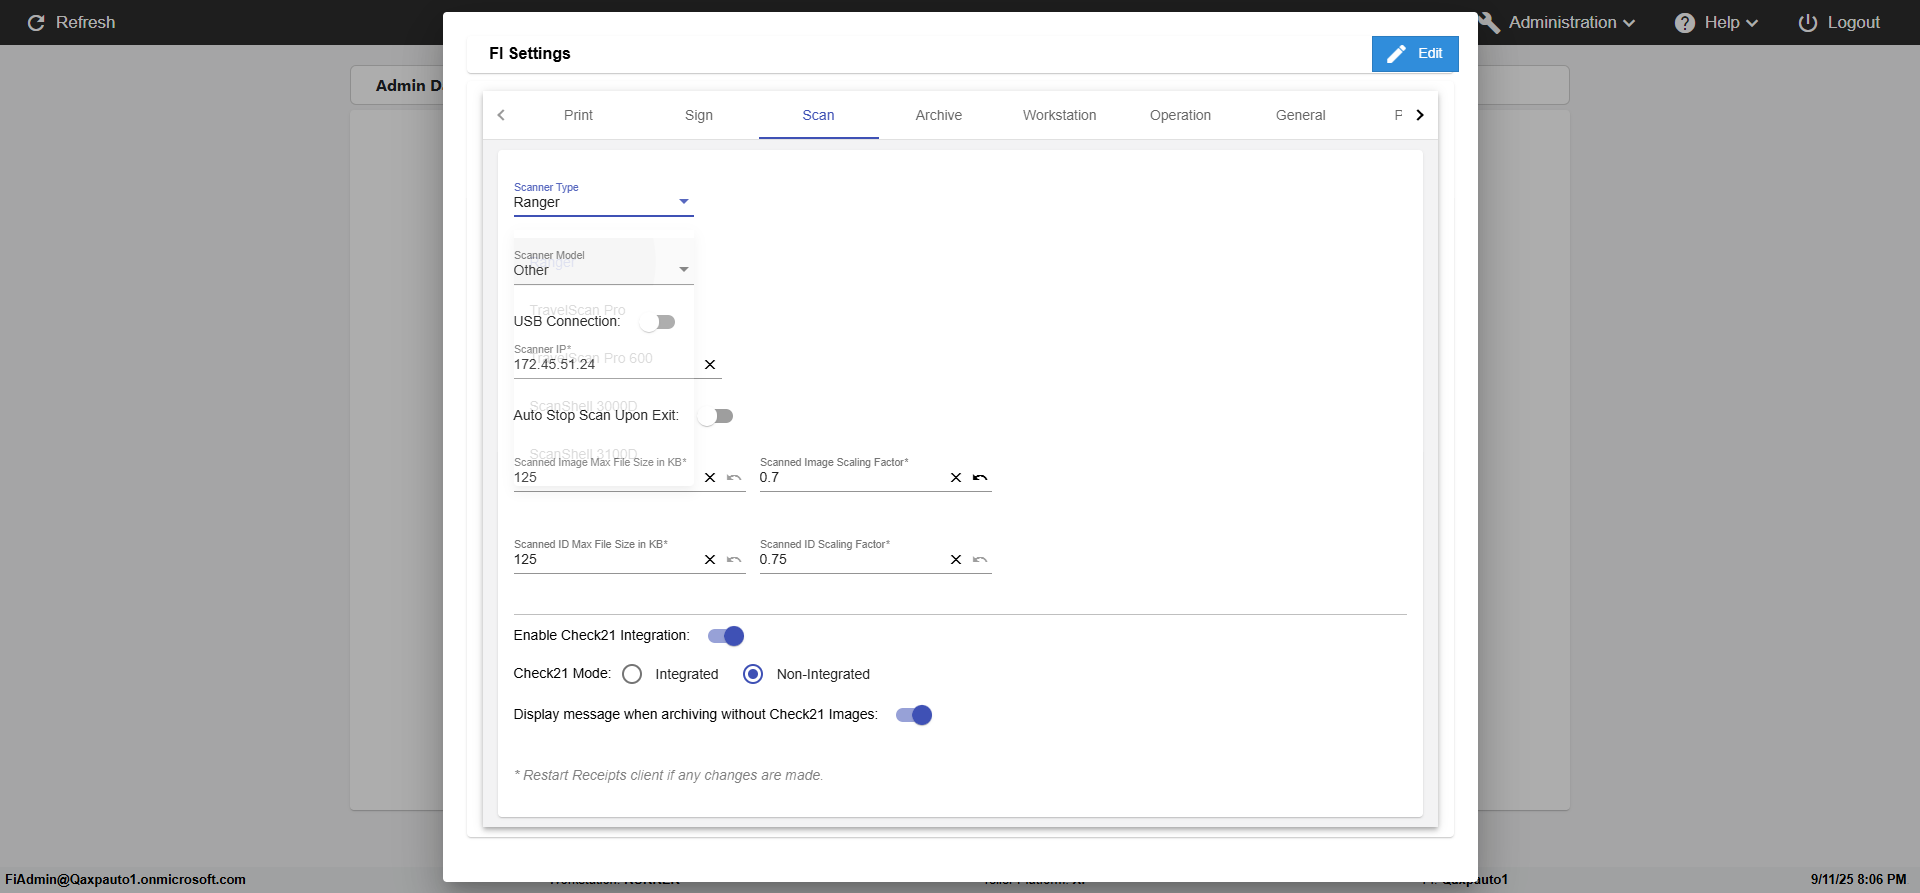This screenshot has height=893, width=1920.
Task: Toggle the USB Connection switch
Action: pyautogui.click(x=658, y=322)
